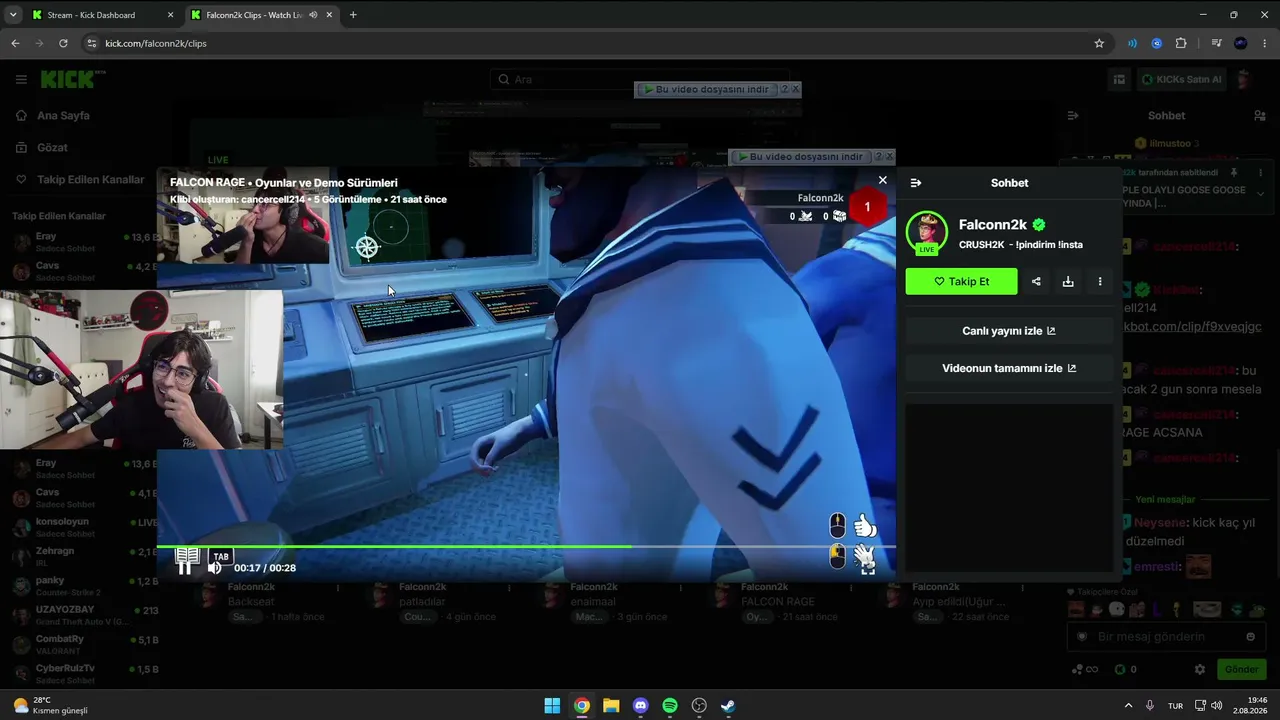Open chat settings gear icon
Image resolution: width=1280 pixels, height=720 pixels.
coord(1200,669)
